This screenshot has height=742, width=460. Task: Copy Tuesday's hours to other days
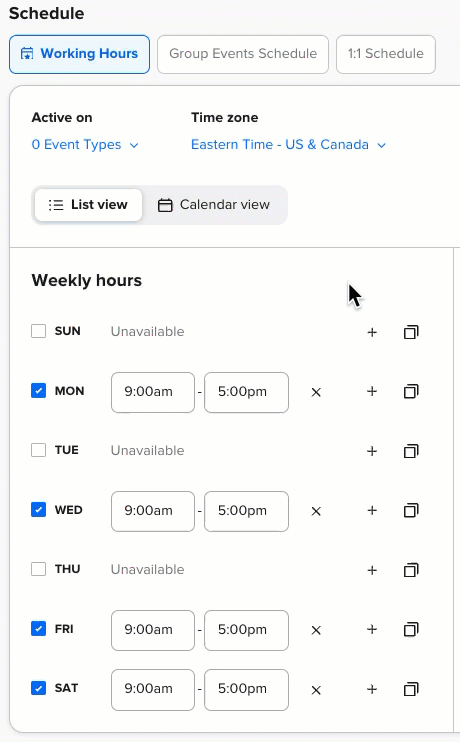point(411,451)
